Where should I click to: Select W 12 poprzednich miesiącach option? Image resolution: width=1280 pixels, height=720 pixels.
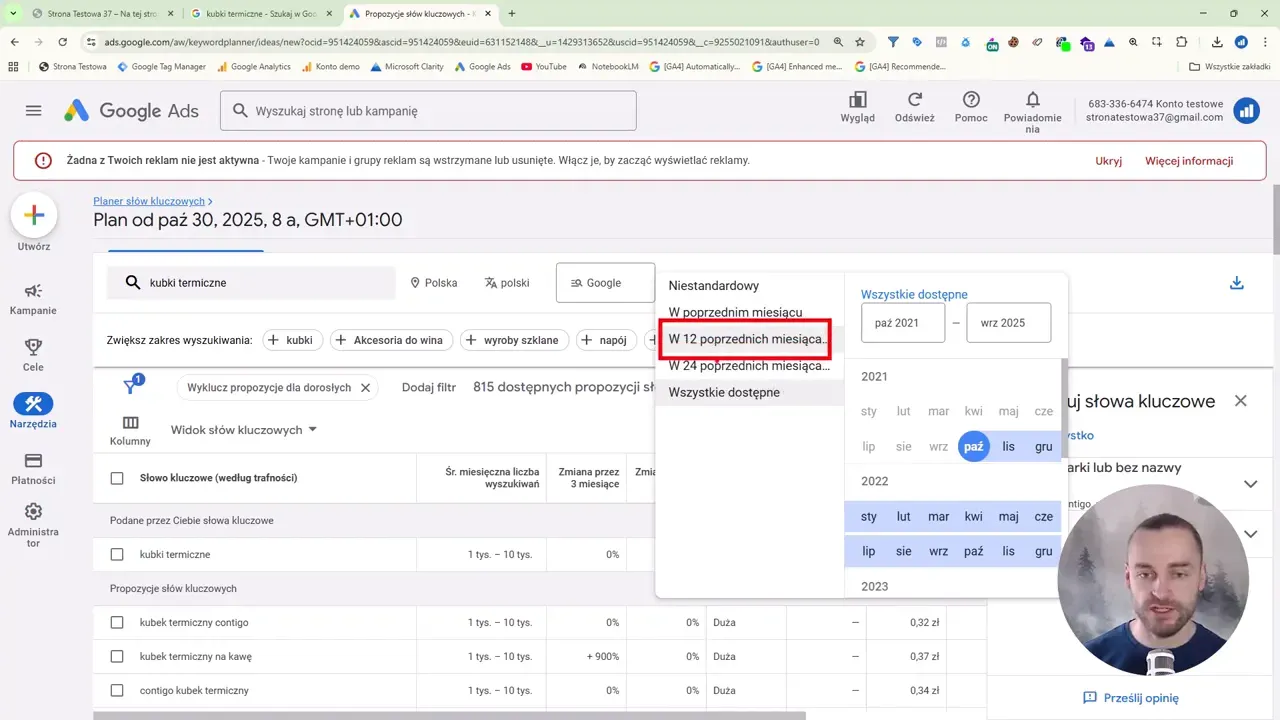[x=750, y=339]
